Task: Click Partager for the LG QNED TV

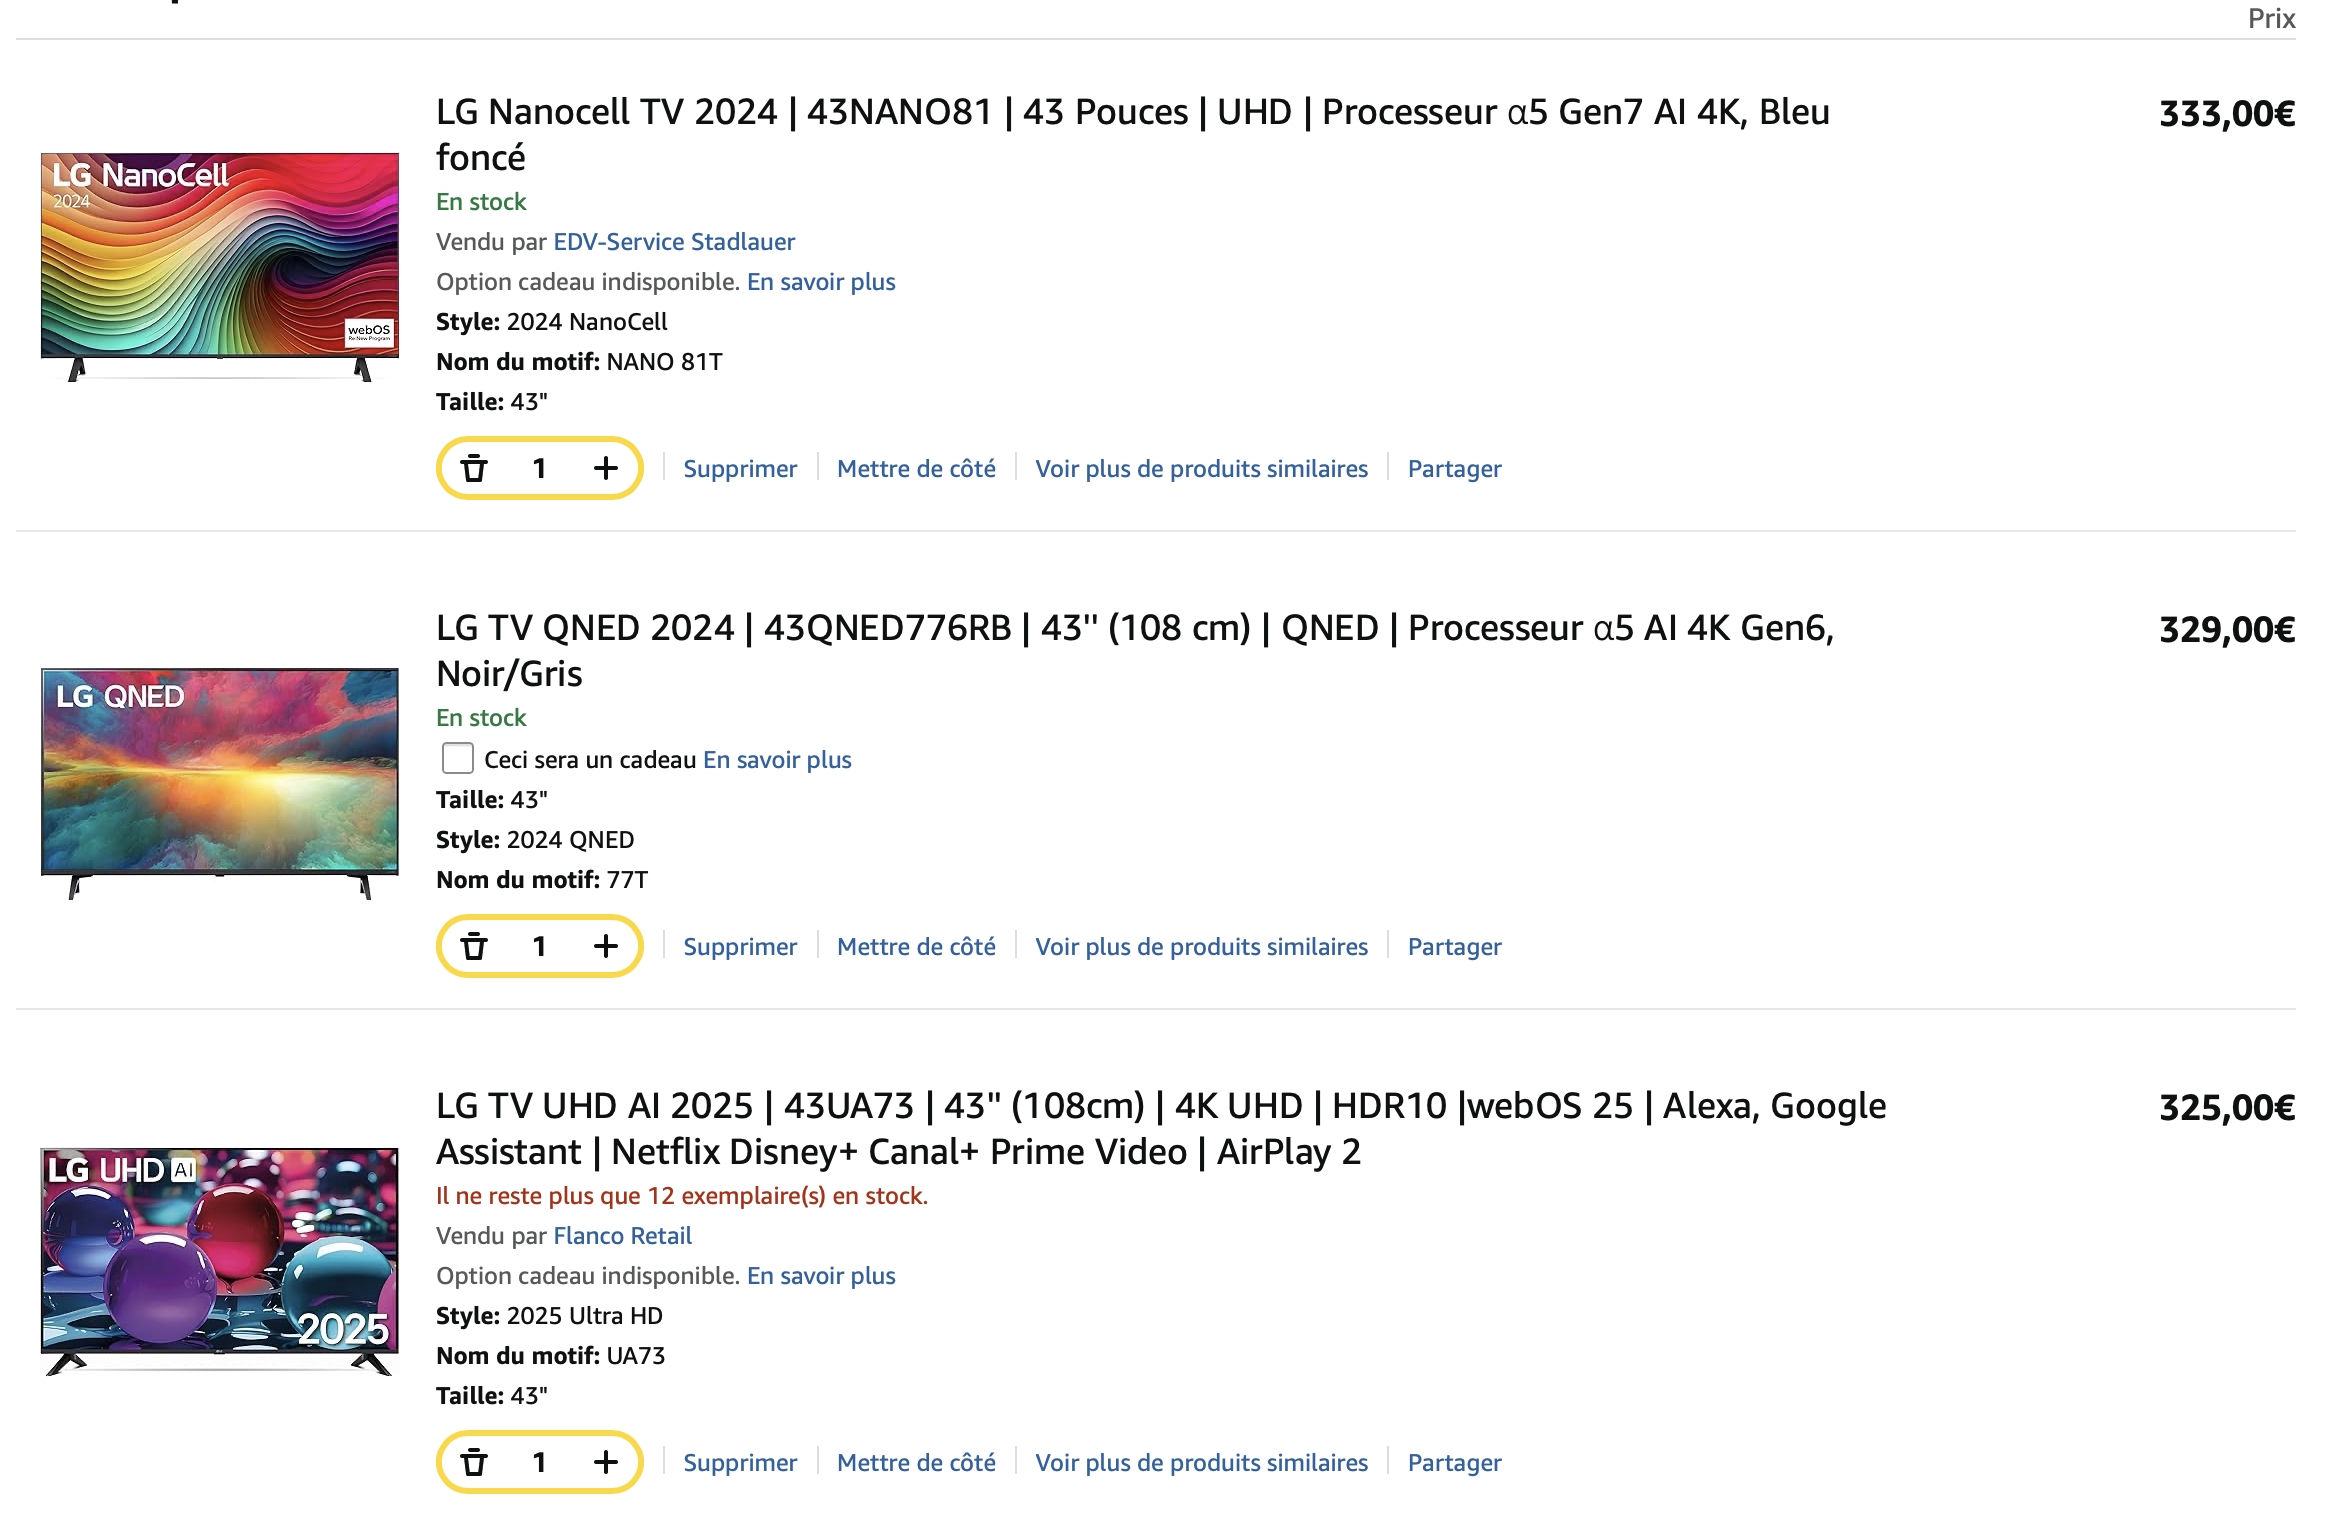Action: point(1454,947)
